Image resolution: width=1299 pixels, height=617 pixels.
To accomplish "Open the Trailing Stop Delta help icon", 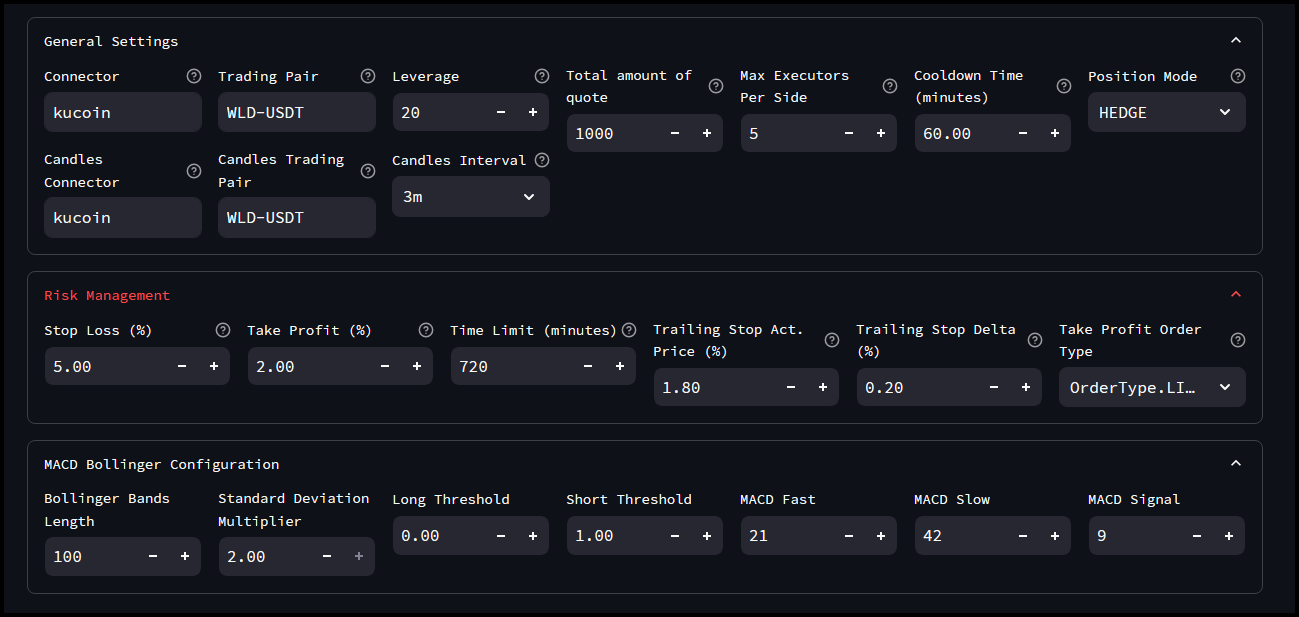I will click(1034, 340).
